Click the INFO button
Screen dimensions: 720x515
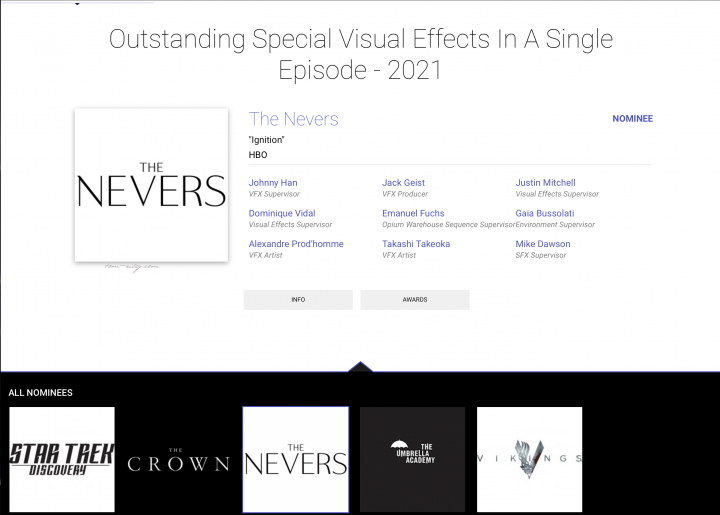pos(298,300)
